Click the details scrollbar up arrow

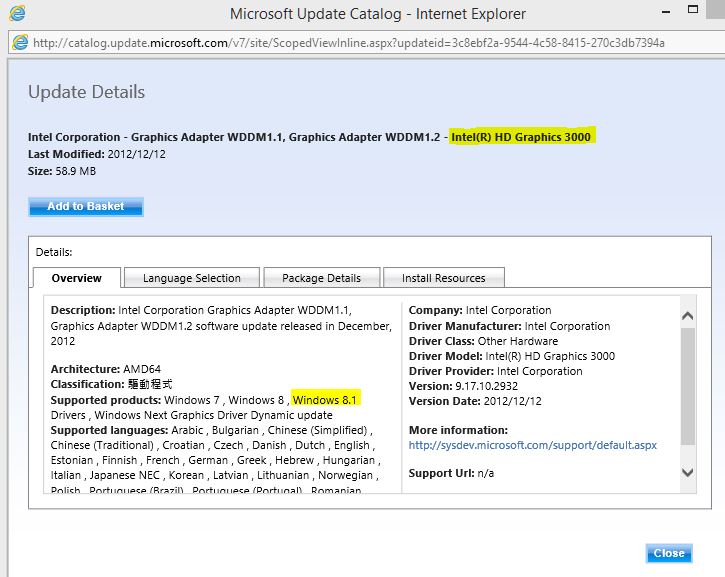tap(688, 316)
